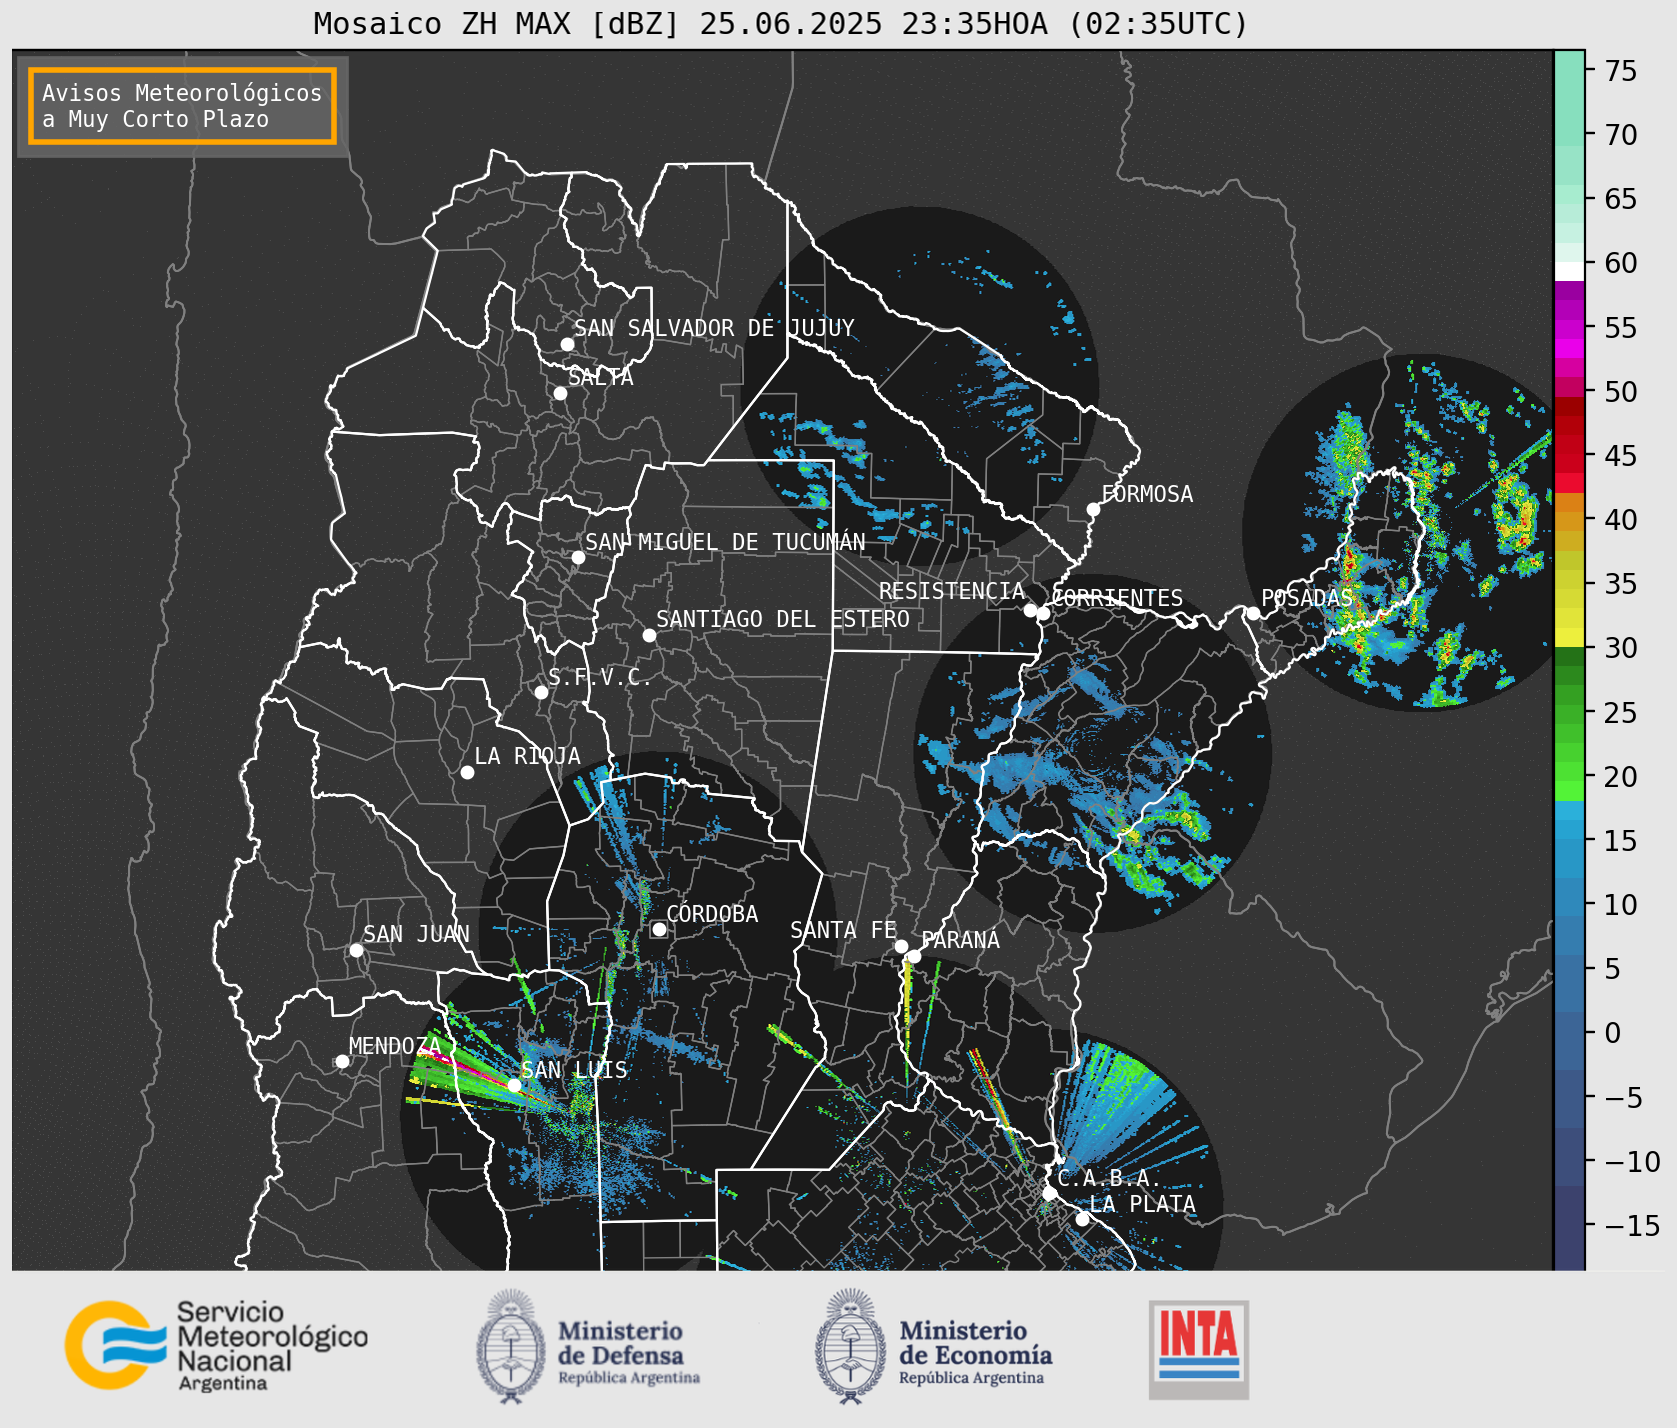Select the San Juan city marker

(356, 950)
